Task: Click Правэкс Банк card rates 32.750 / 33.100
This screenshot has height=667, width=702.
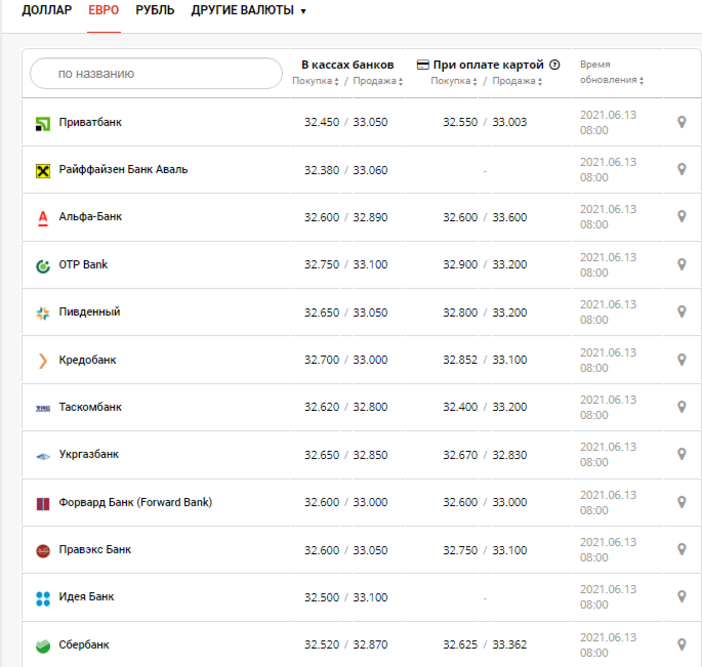Action: click(485, 550)
